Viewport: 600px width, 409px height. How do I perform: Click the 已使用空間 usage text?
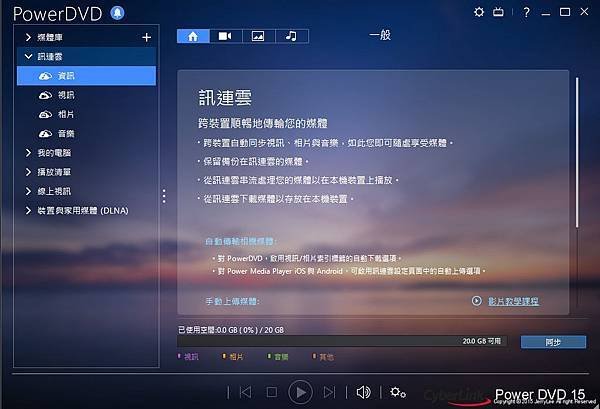pyautogui.click(x=231, y=330)
